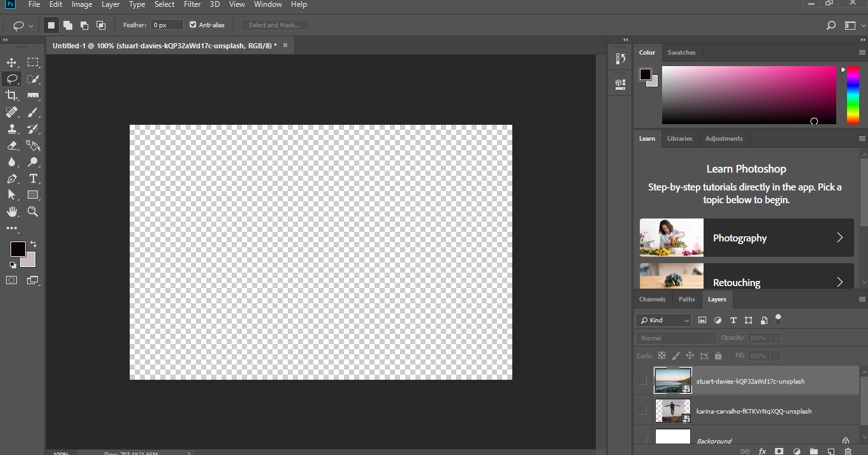Show the karina-carvalho layer visibility

pos(642,411)
